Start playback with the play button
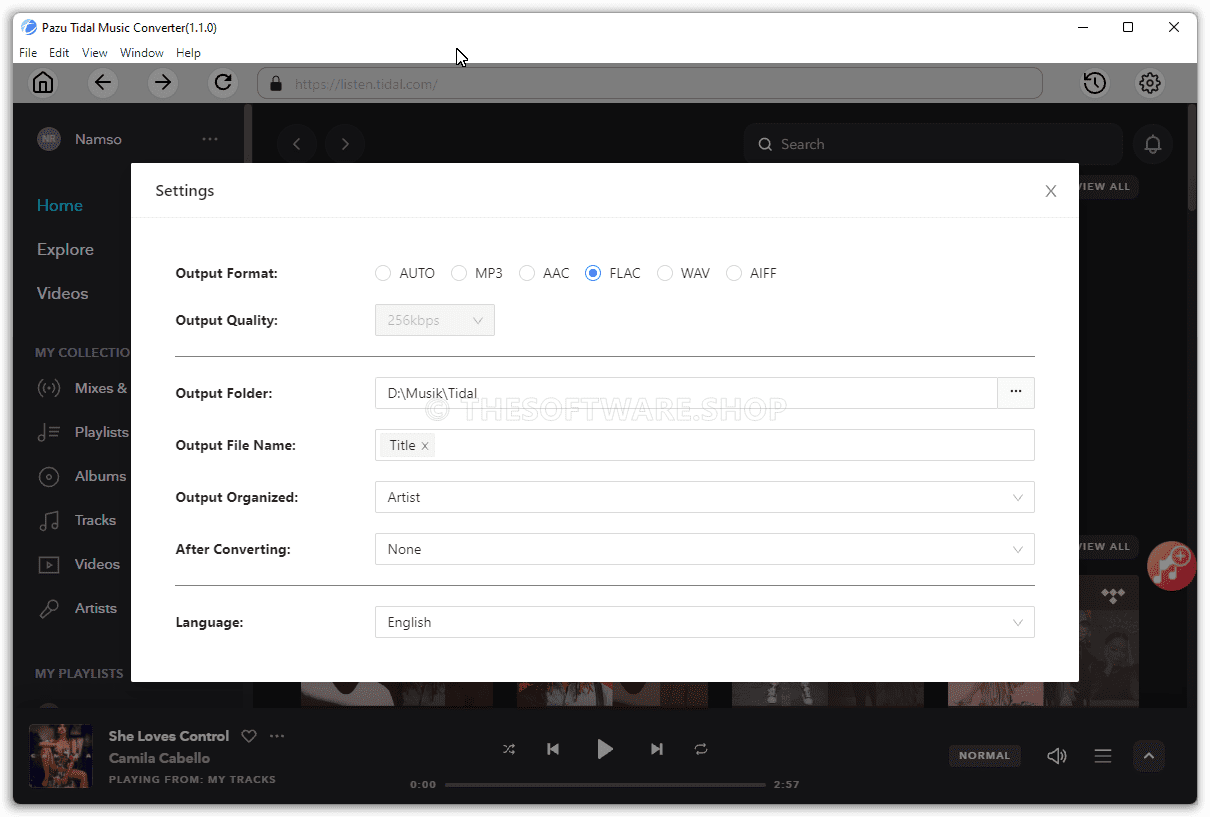 [605, 749]
